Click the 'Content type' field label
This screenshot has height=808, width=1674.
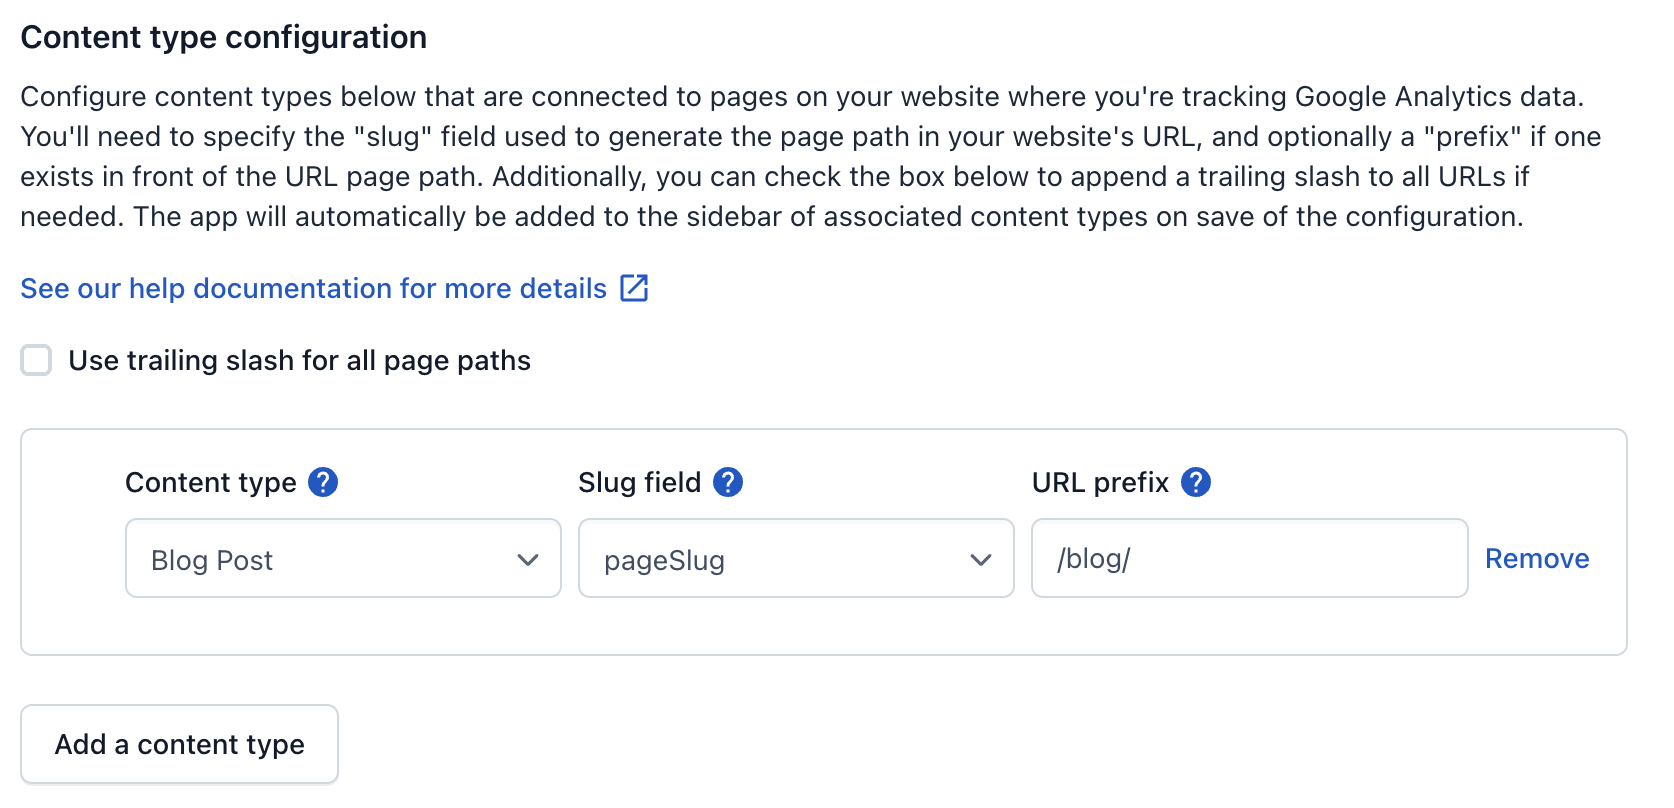[211, 482]
